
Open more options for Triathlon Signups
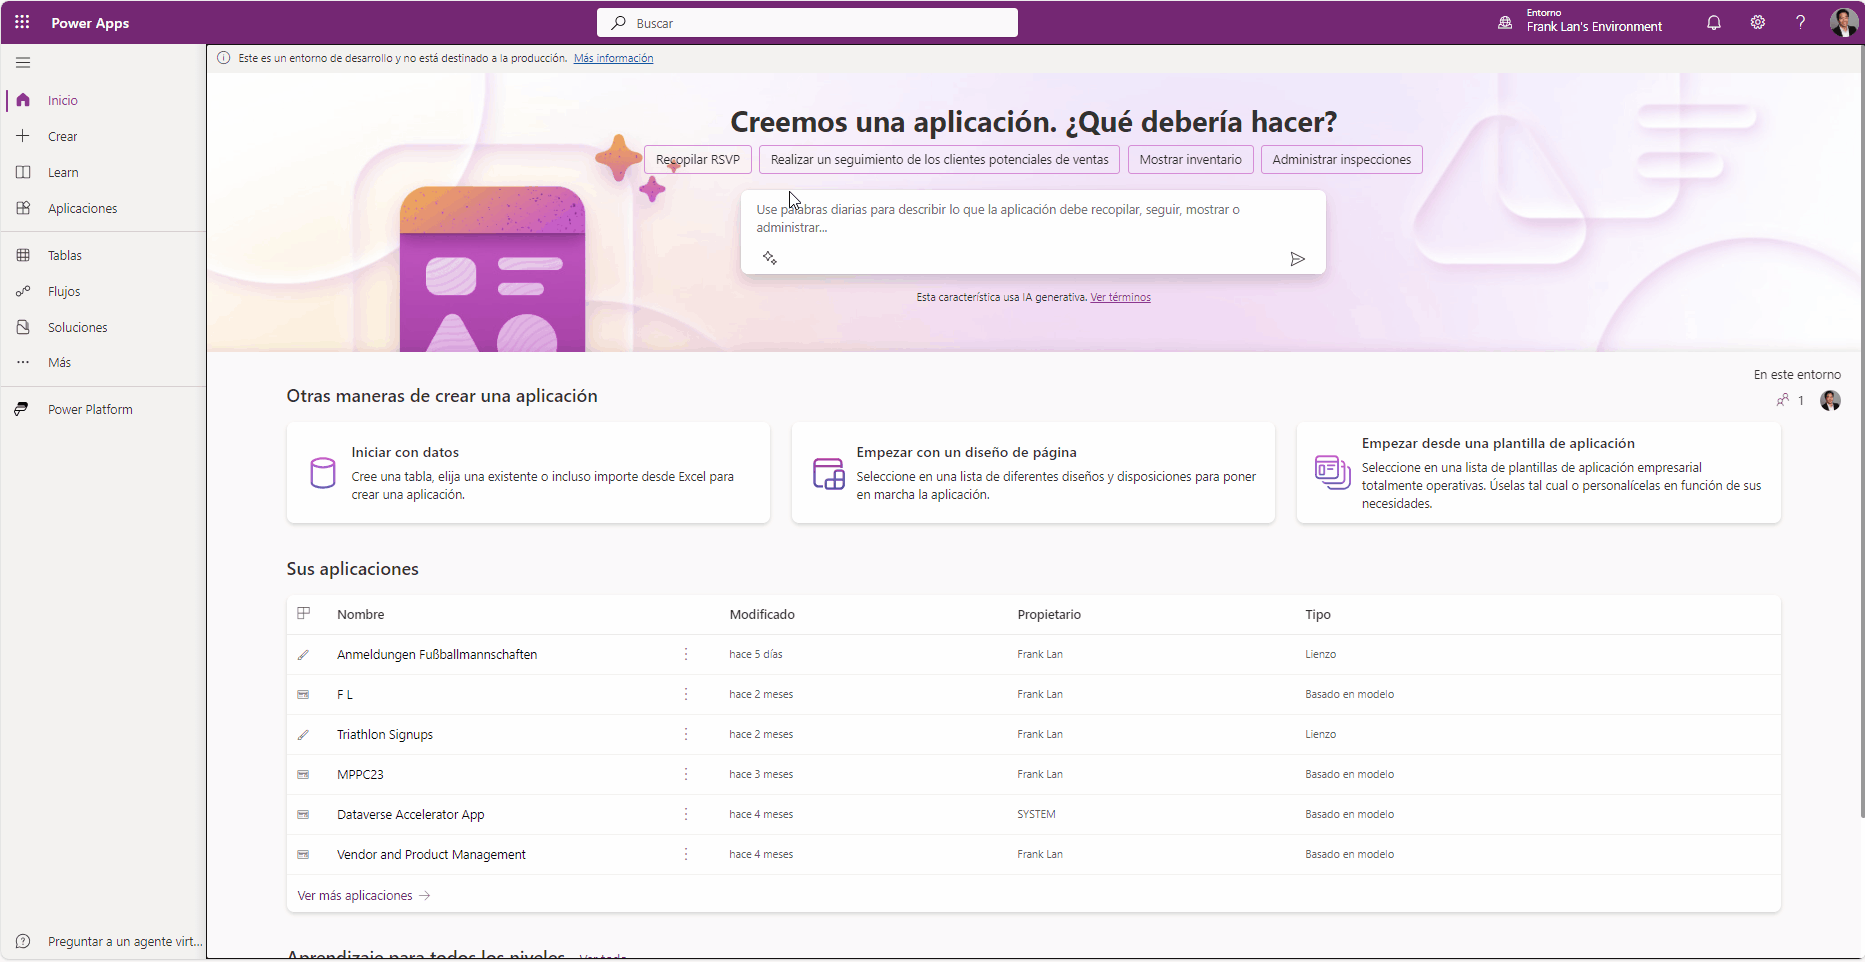tap(686, 734)
